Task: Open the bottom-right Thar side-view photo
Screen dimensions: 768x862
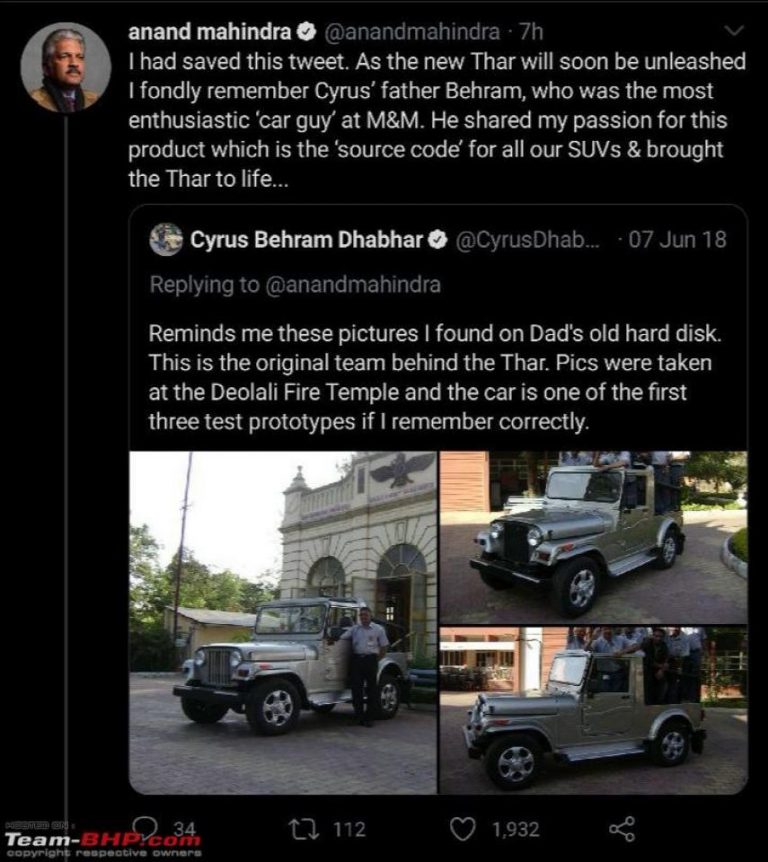Action: [x=593, y=710]
